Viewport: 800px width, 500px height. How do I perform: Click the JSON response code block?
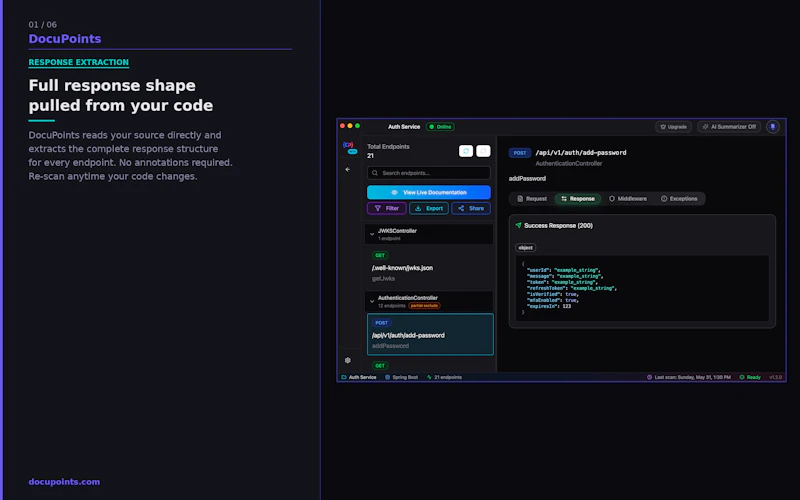(x=642, y=288)
